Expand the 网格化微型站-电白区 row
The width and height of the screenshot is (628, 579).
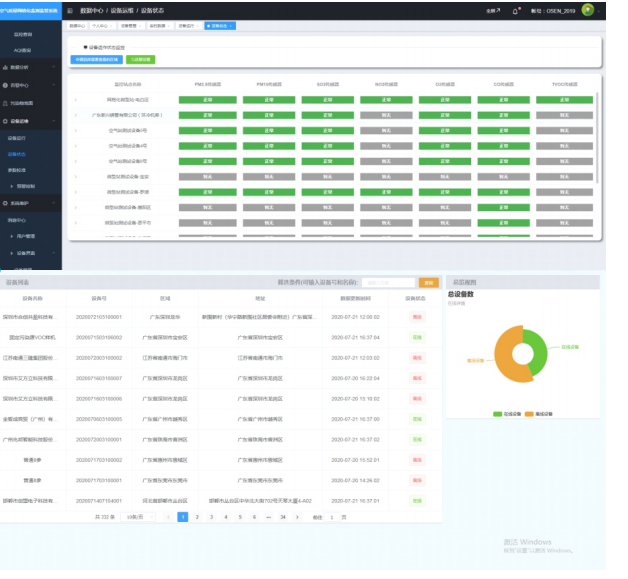point(76,100)
